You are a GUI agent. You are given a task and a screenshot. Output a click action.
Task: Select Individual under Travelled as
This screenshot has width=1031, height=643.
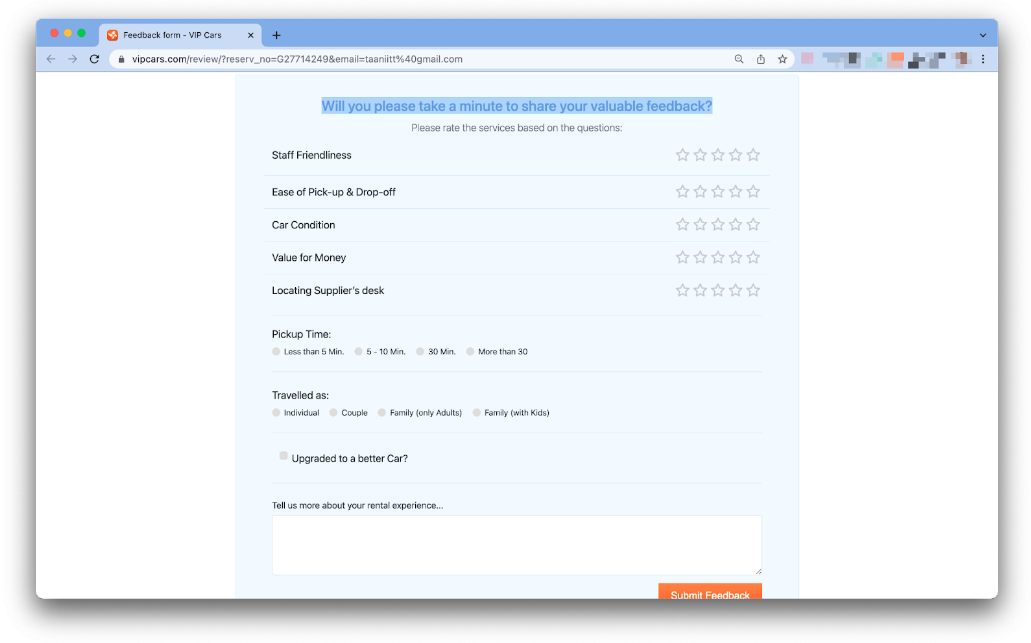(276, 413)
